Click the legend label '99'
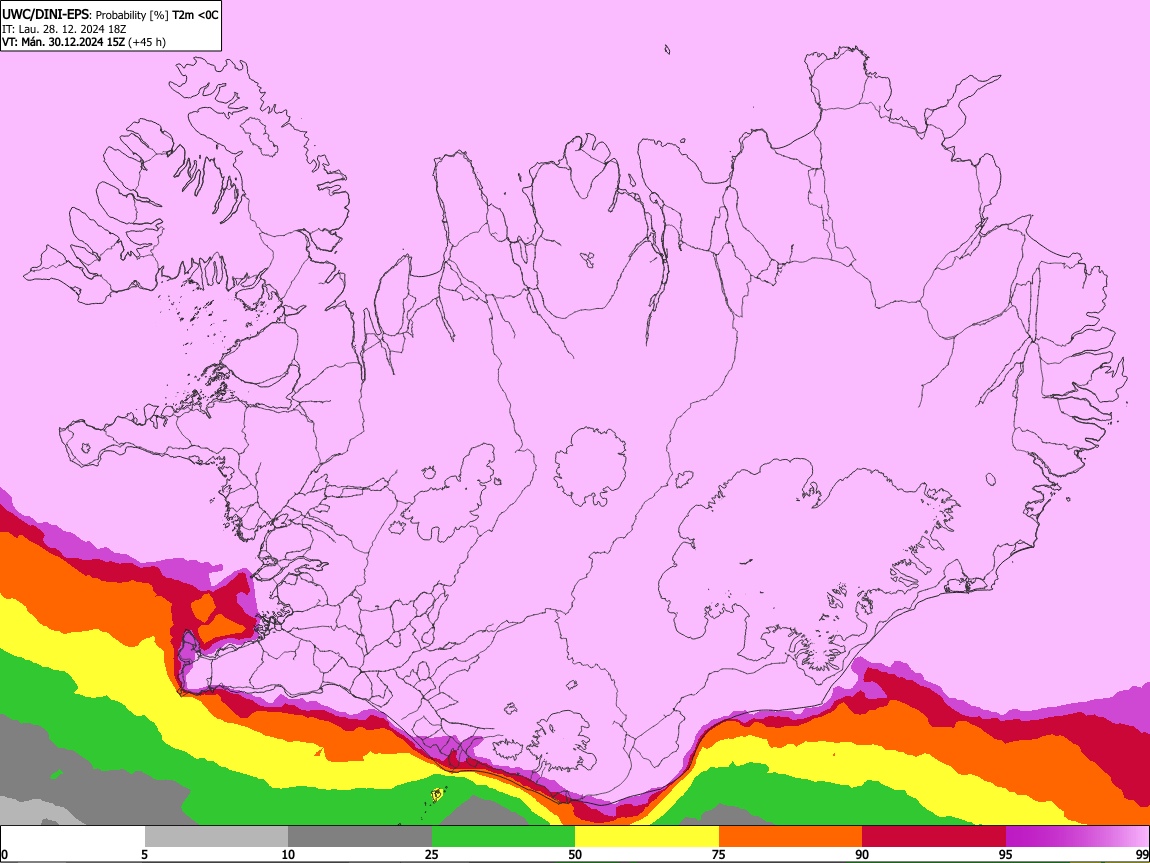This screenshot has width=1150, height=863. pos(1141,855)
